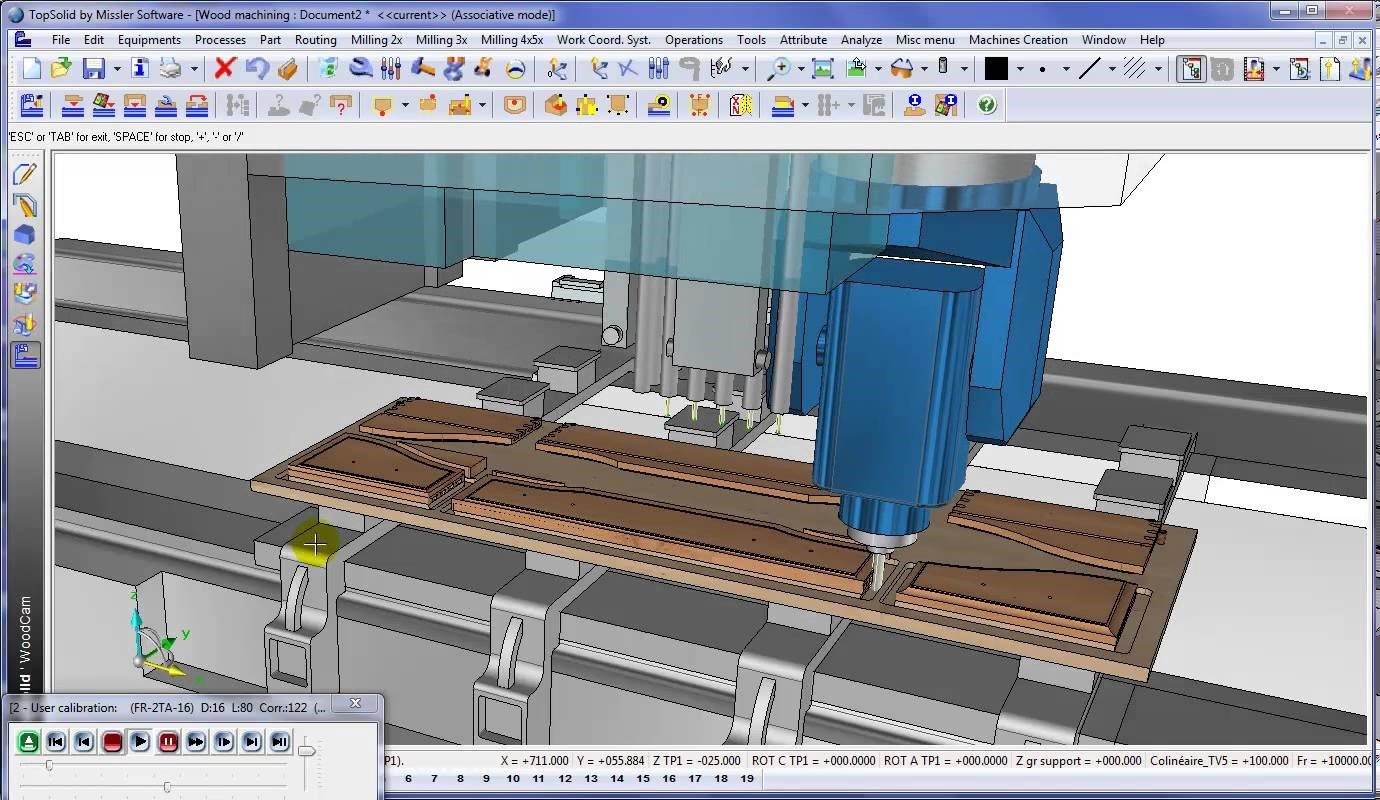Undo the last action with the blue arrow icon
Image resolution: width=1380 pixels, height=800 pixels.
[257, 69]
